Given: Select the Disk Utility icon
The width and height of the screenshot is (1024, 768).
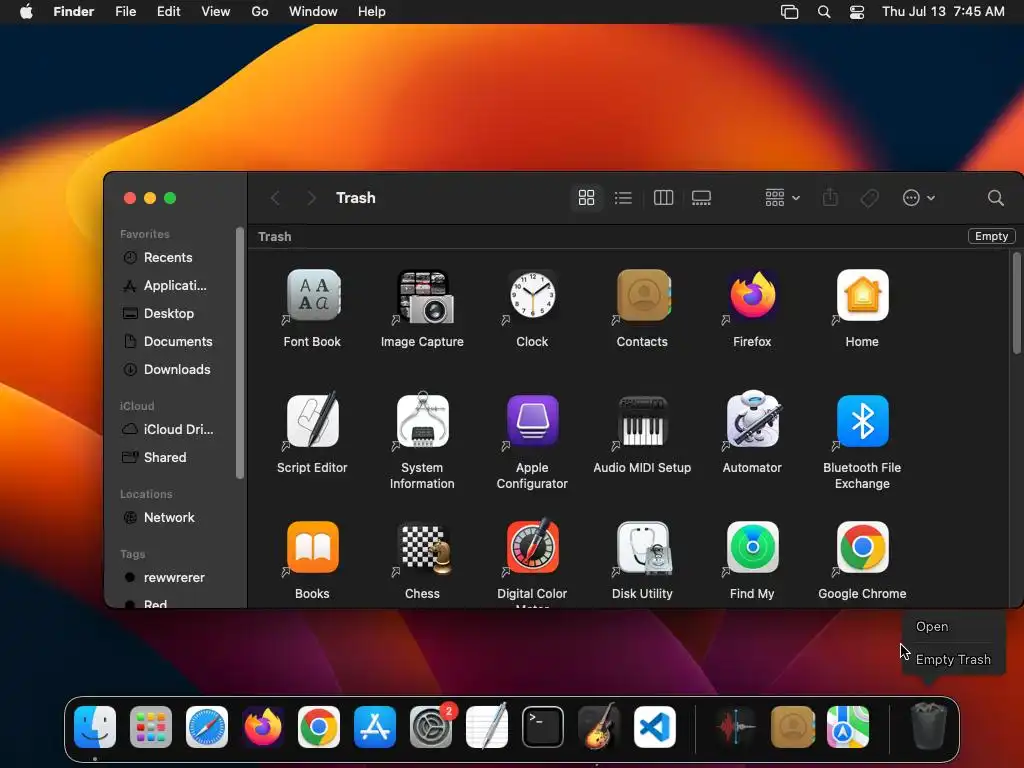Looking at the screenshot, I should (643, 547).
